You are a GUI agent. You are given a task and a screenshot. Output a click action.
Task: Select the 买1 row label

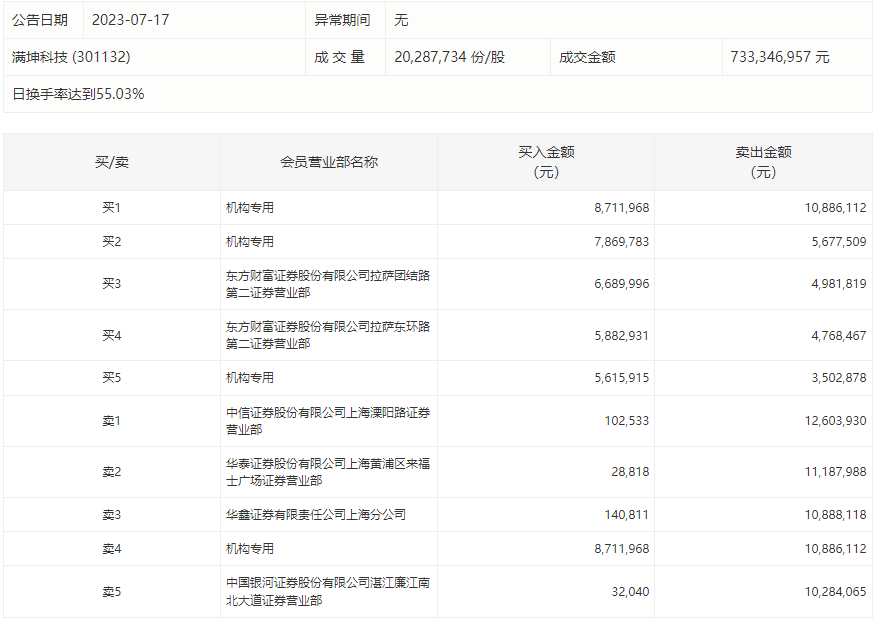(x=111, y=208)
